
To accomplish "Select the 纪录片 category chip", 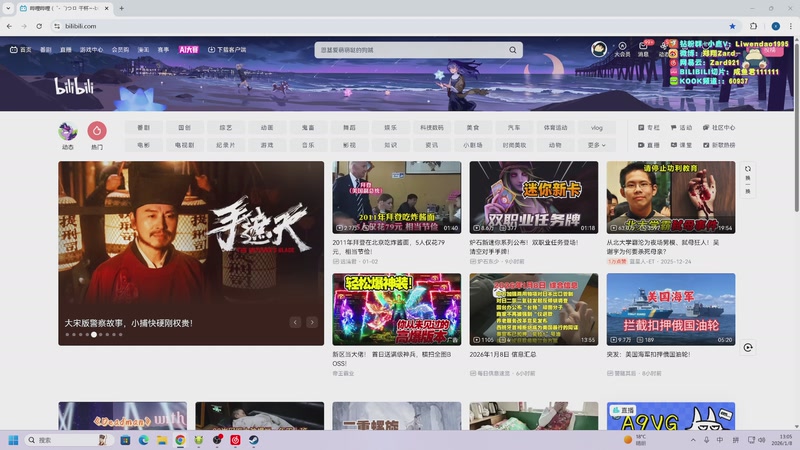I will tap(226, 145).
